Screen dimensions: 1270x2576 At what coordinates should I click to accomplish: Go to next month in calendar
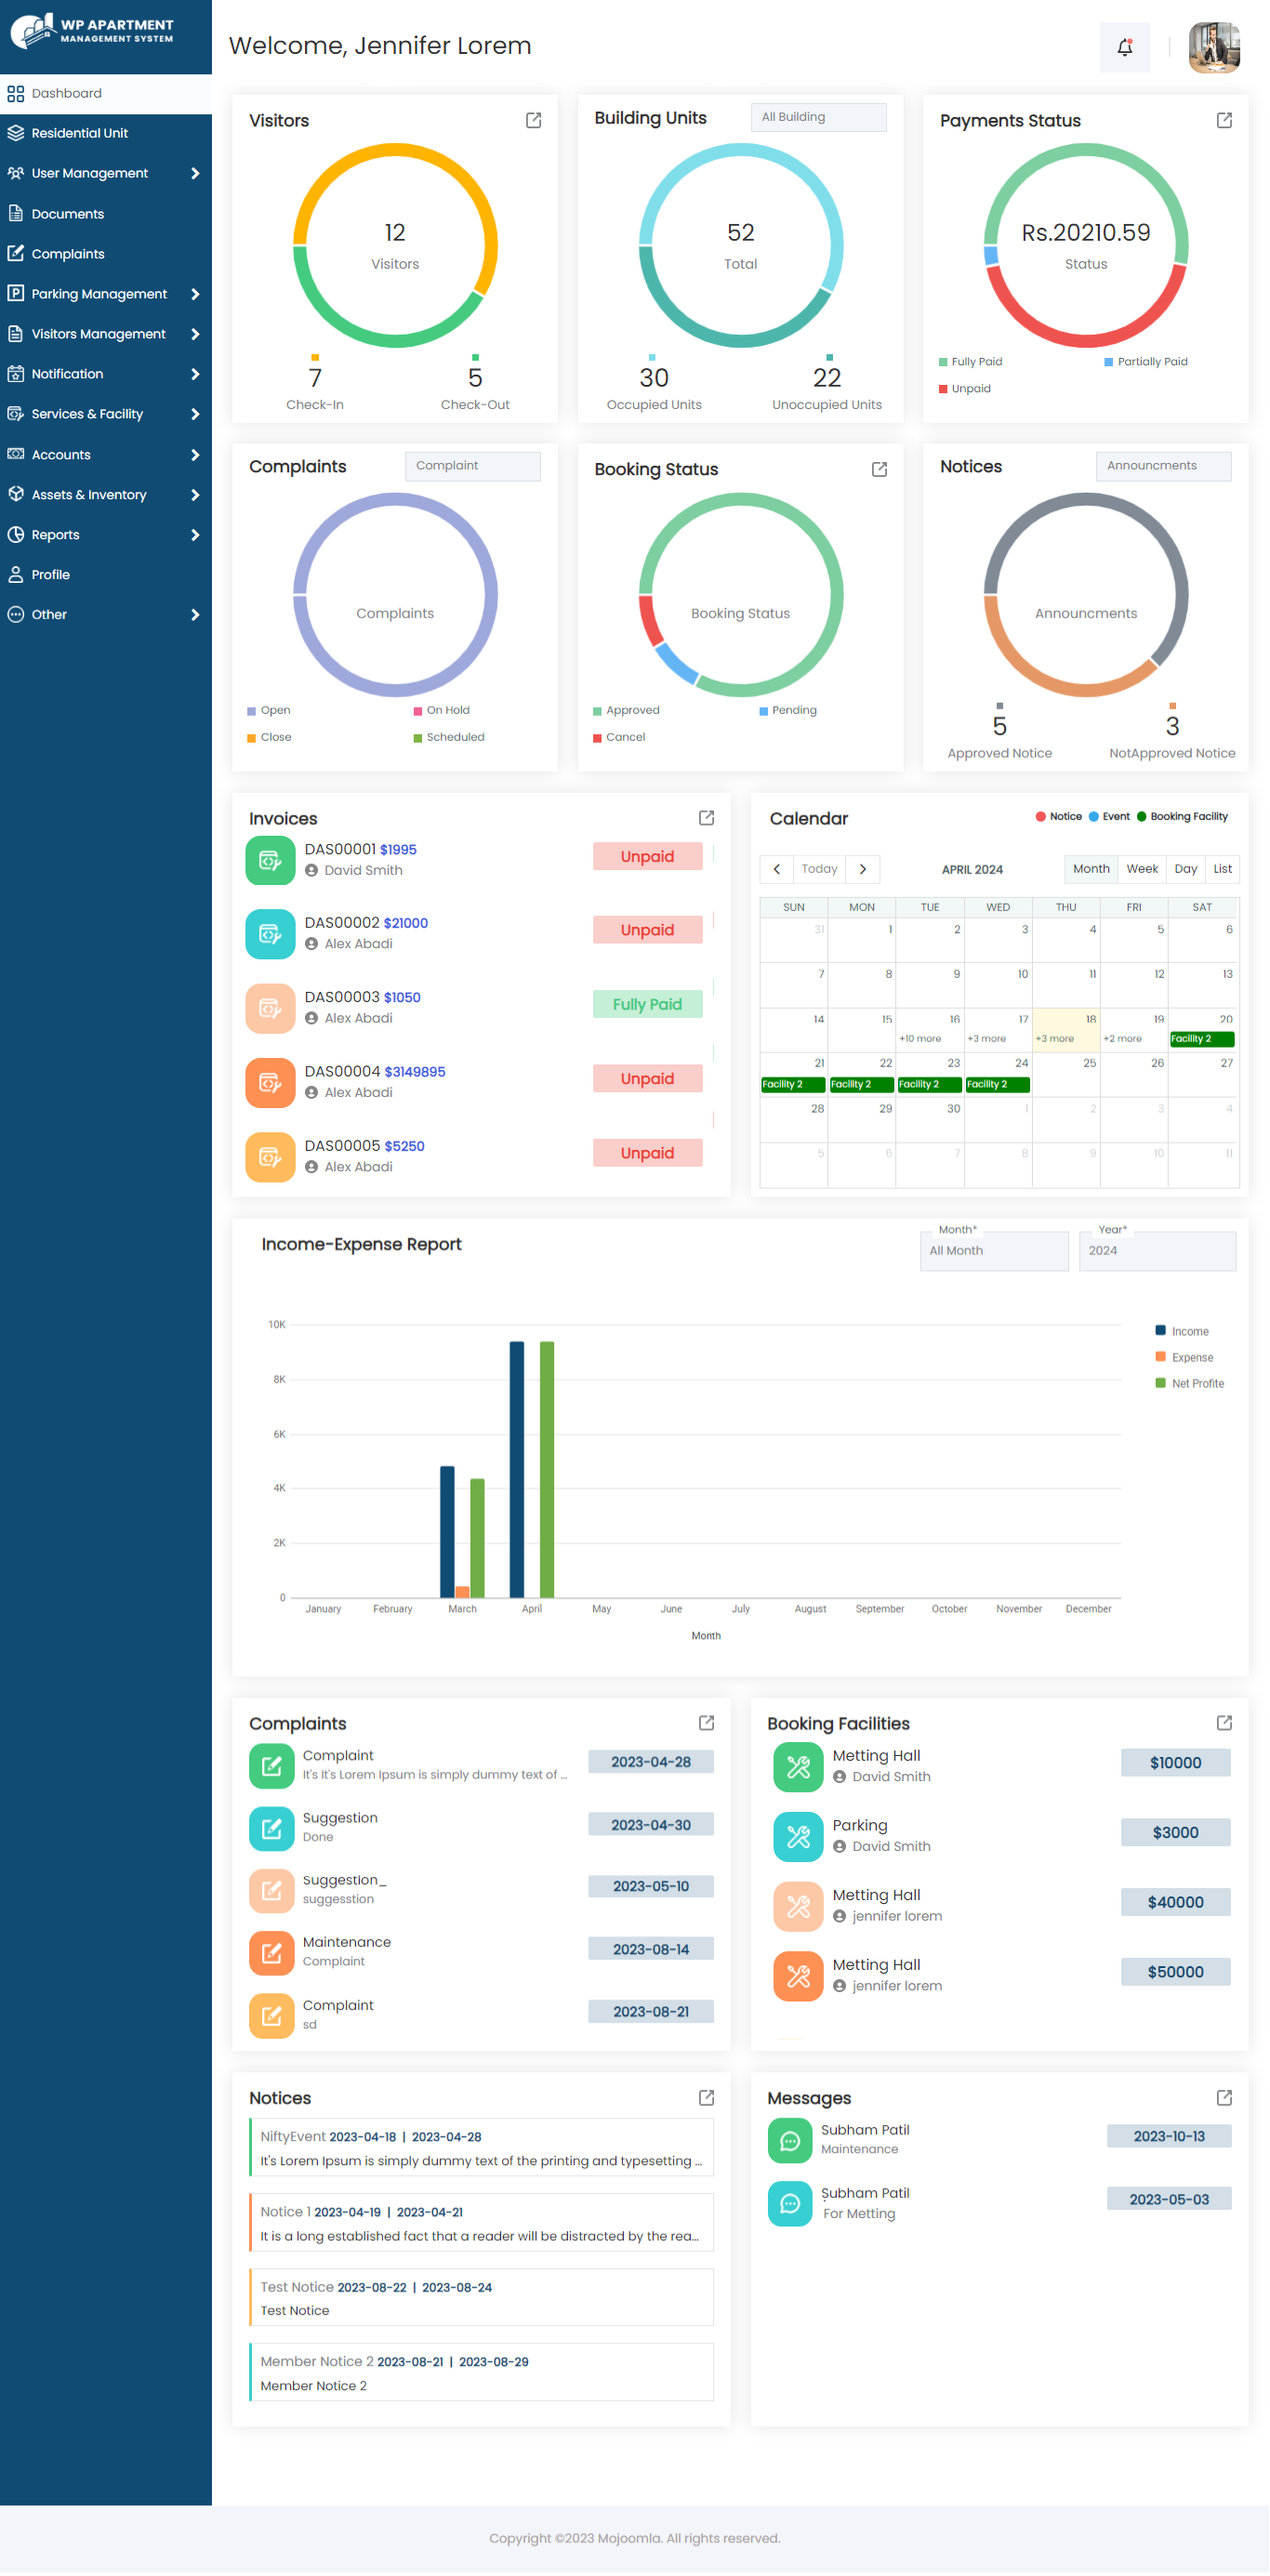coord(862,868)
